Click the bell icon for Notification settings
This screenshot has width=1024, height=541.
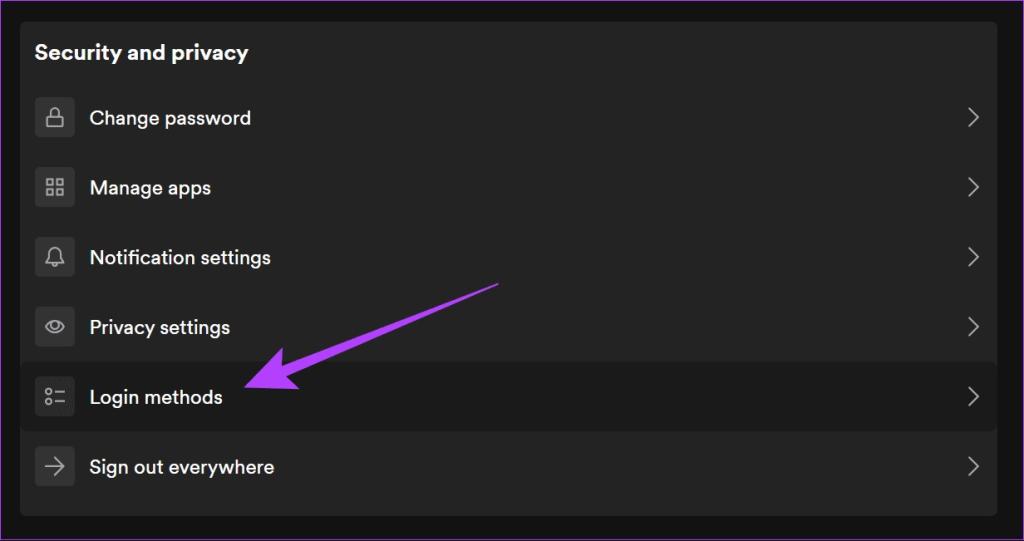coord(55,258)
